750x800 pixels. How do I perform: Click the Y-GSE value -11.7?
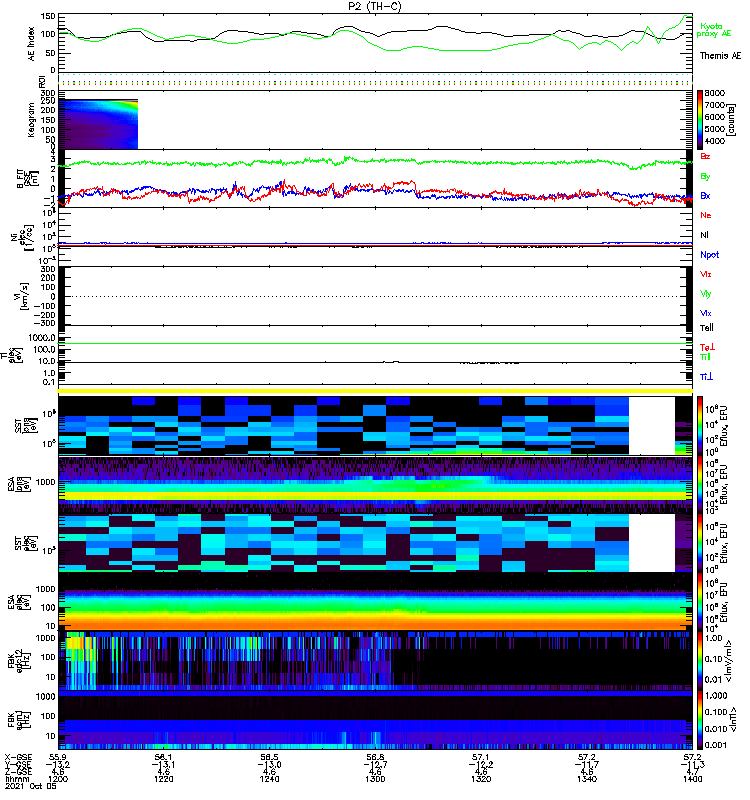pyautogui.click(x=587, y=764)
